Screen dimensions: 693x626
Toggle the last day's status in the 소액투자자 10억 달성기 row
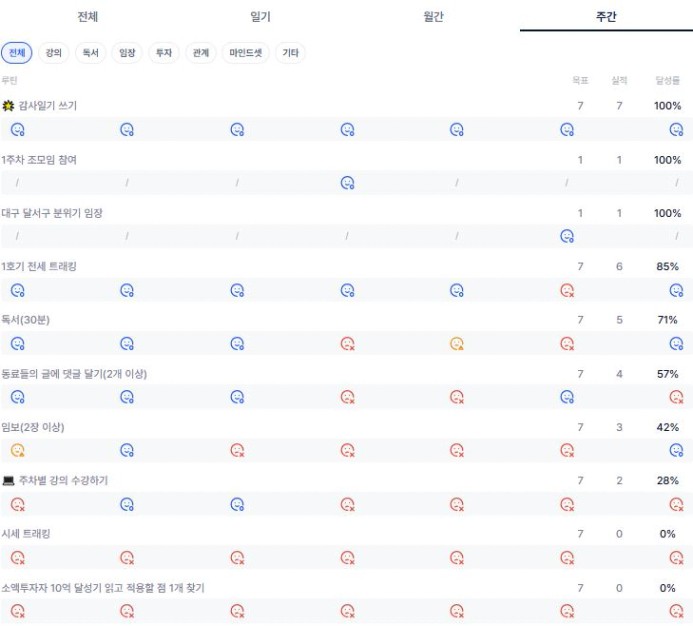[676, 611]
